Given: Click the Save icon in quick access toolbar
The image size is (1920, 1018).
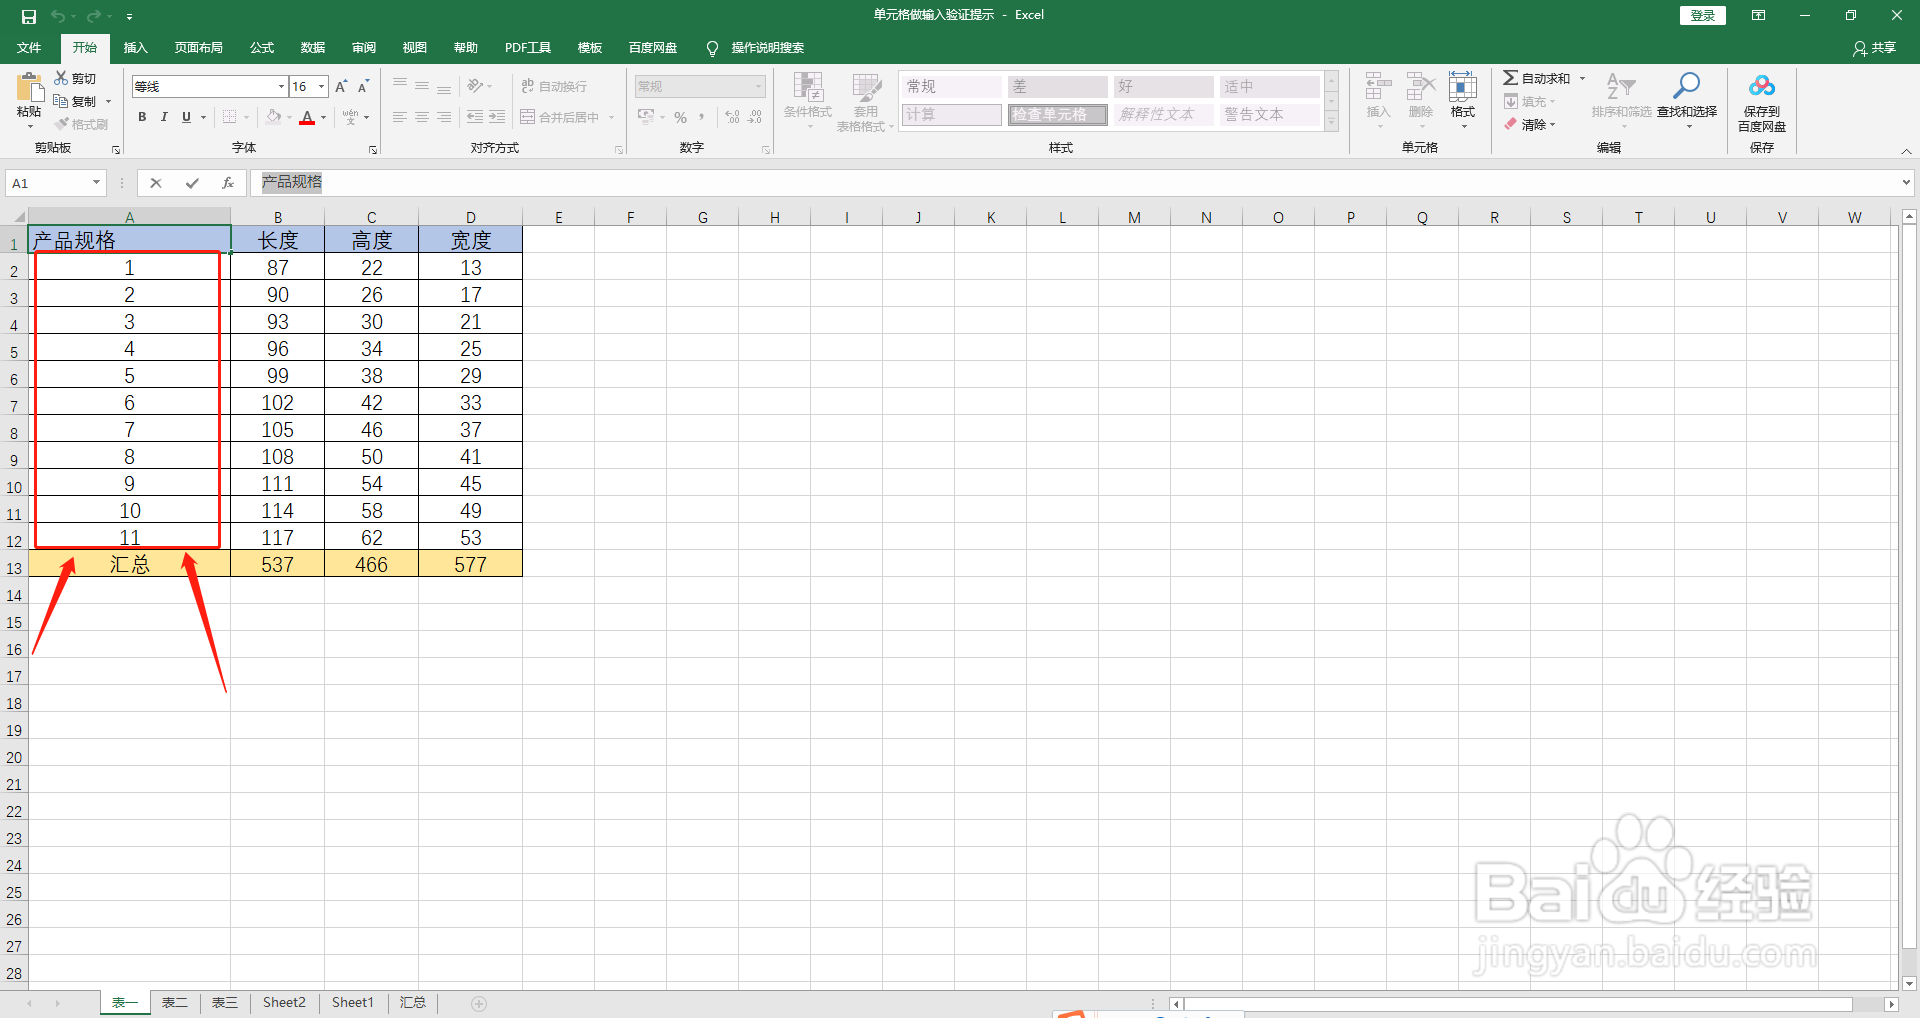Looking at the screenshot, I should point(29,16).
